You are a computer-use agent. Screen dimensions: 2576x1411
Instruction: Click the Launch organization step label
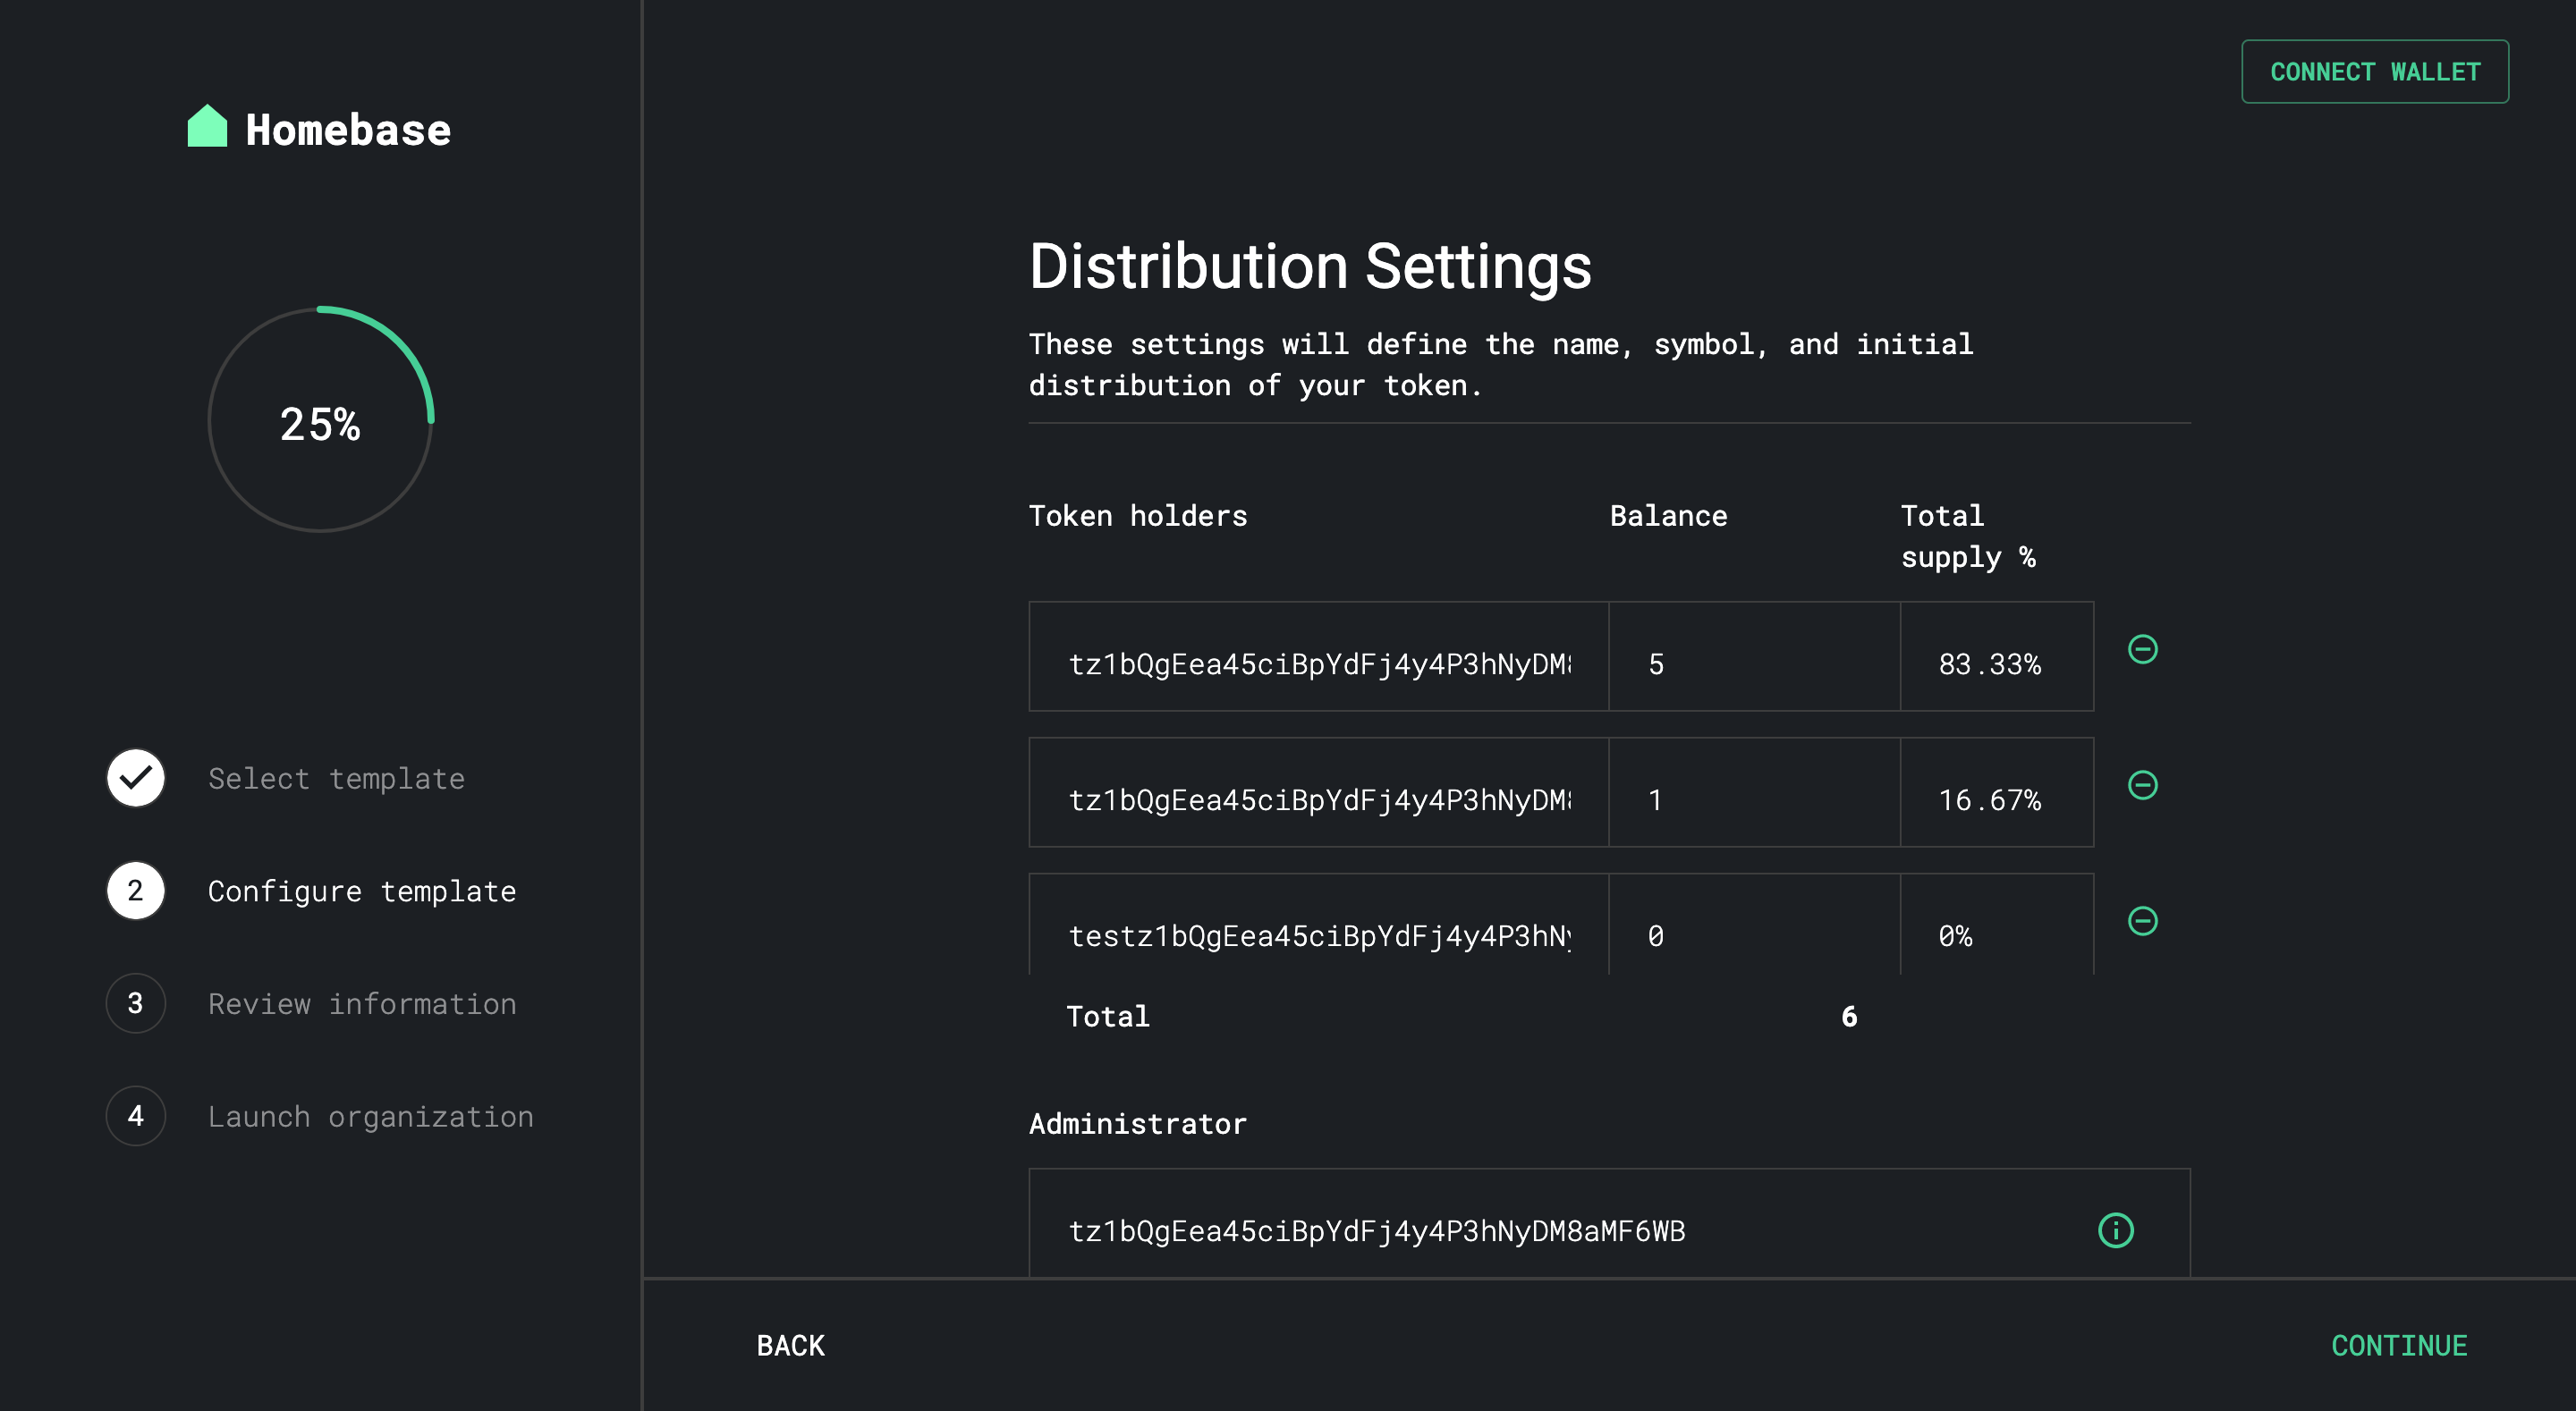click(371, 1116)
